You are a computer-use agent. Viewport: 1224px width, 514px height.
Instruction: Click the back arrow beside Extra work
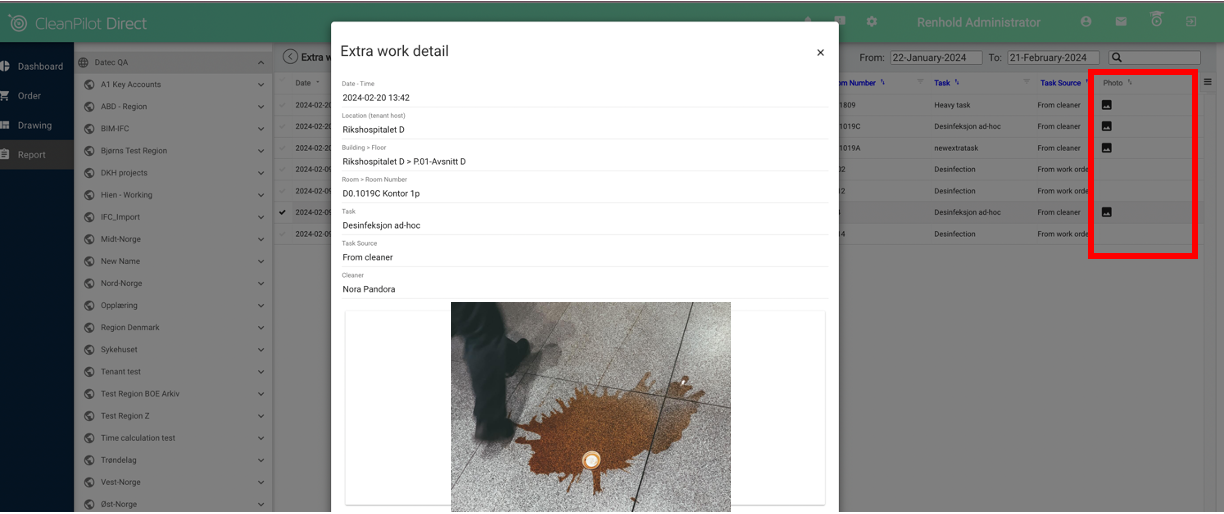tap(290, 57)
